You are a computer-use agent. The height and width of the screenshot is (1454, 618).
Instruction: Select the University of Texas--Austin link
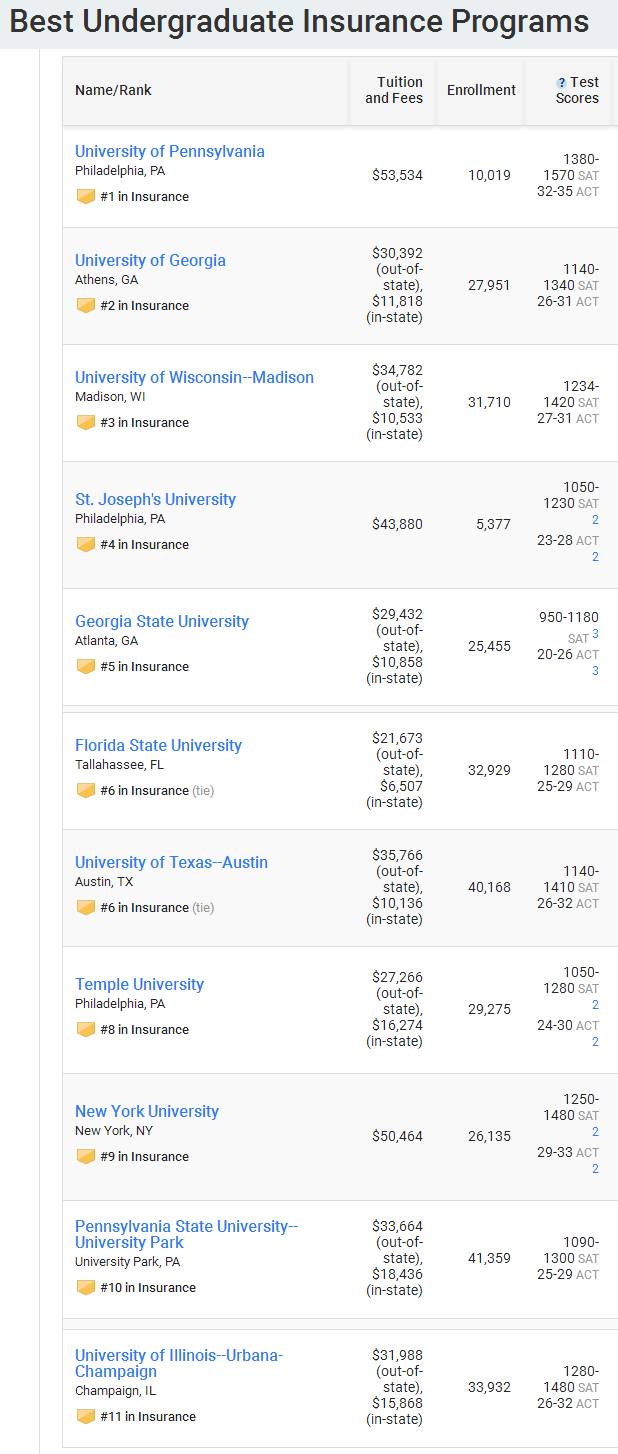[x=171, y=862]
